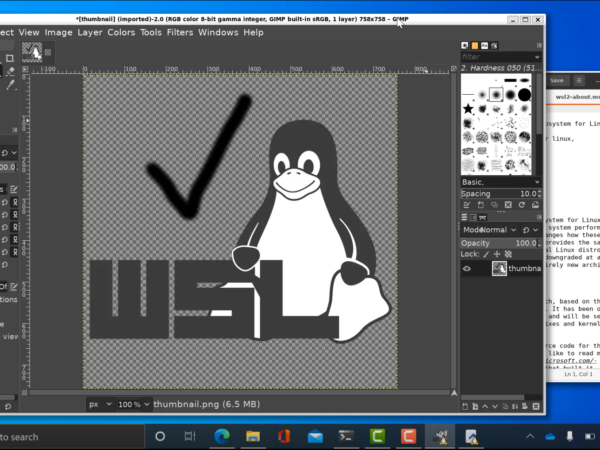Increase the Spacing value with the stepper

pyautogui.click(x=540, y=191)
